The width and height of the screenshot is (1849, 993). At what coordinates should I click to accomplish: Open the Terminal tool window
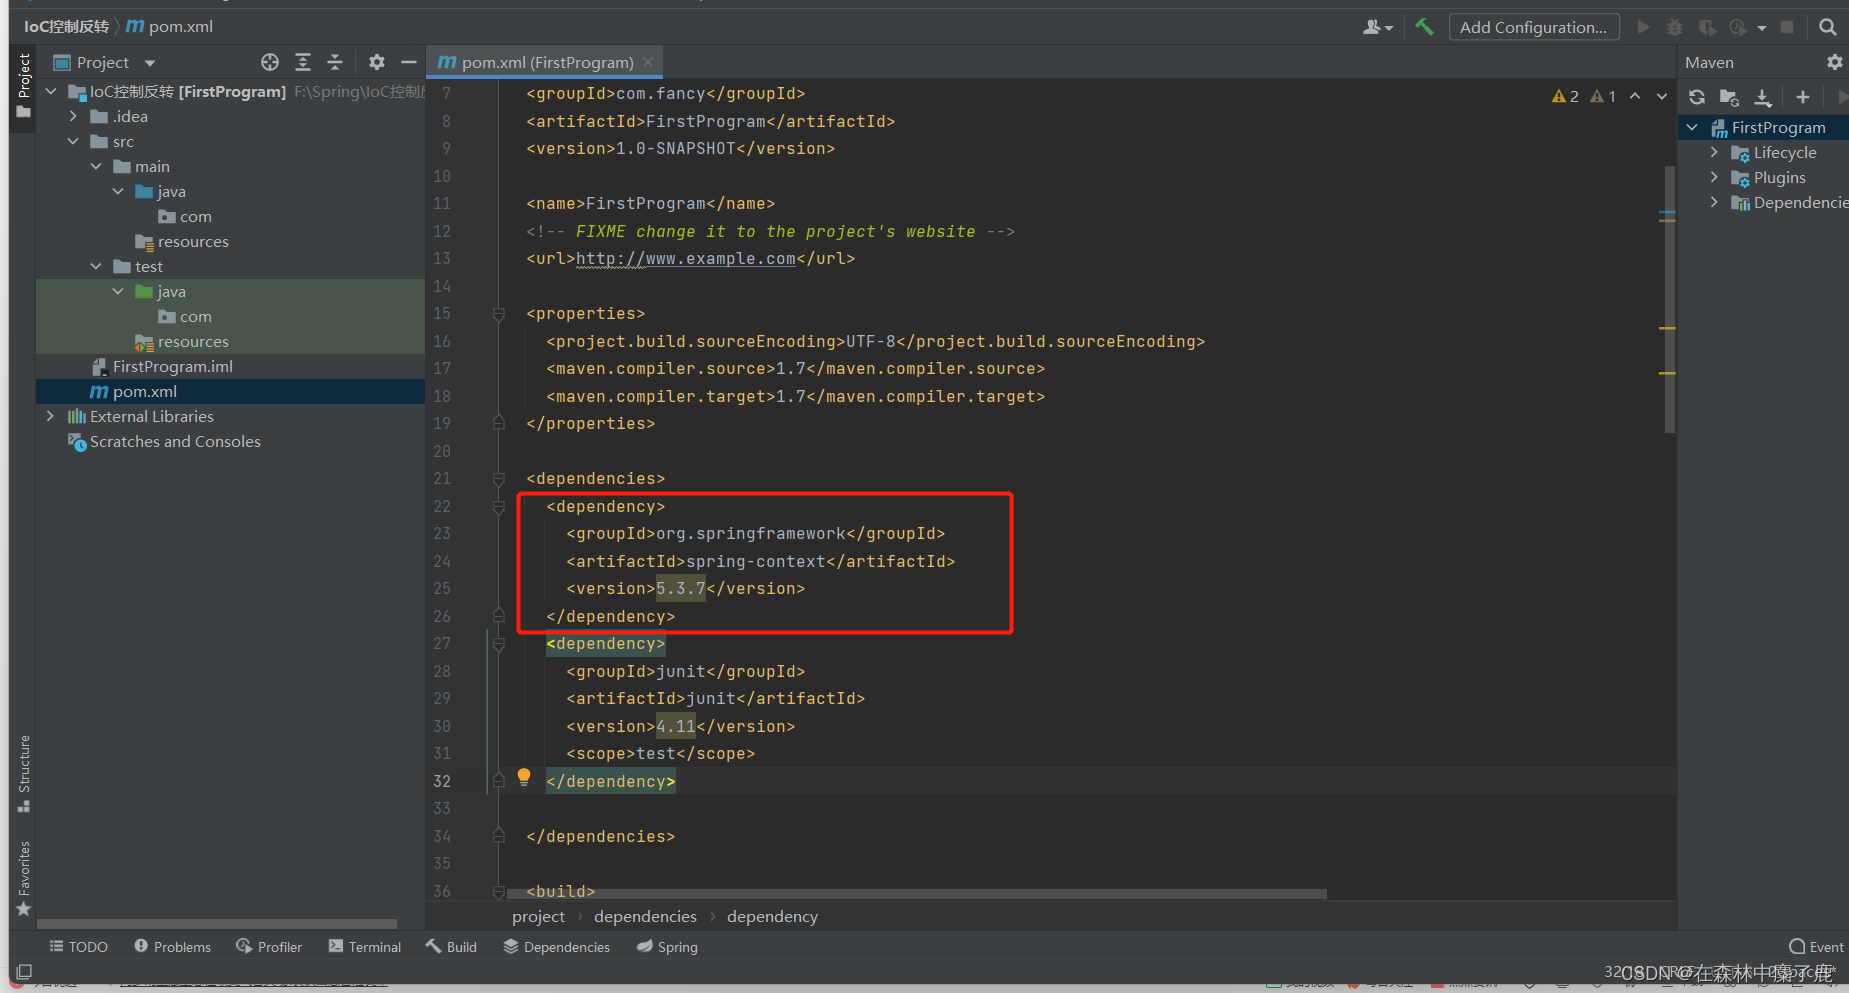[365, 946]
